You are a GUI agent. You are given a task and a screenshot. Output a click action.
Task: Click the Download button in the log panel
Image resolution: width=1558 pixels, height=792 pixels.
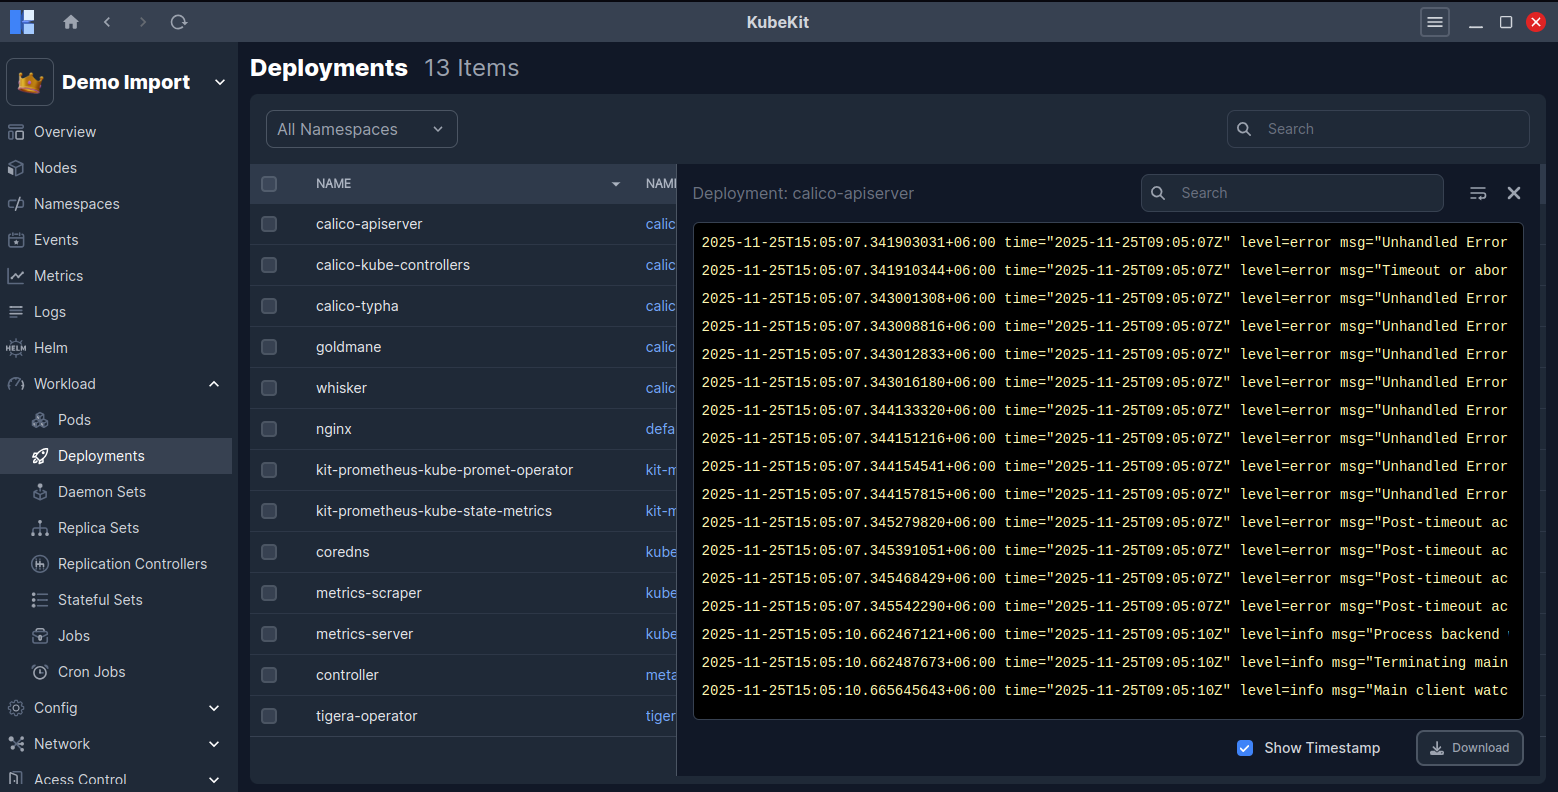1469,748
